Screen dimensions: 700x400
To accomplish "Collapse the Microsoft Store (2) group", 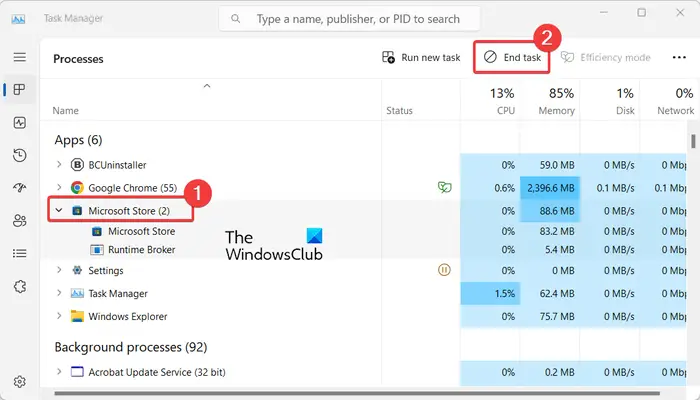I will point(59,210).
